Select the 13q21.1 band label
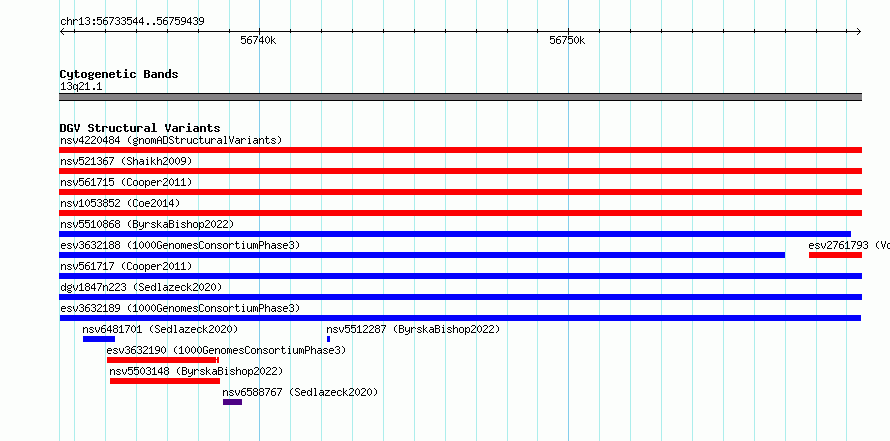 coord(81,87)
